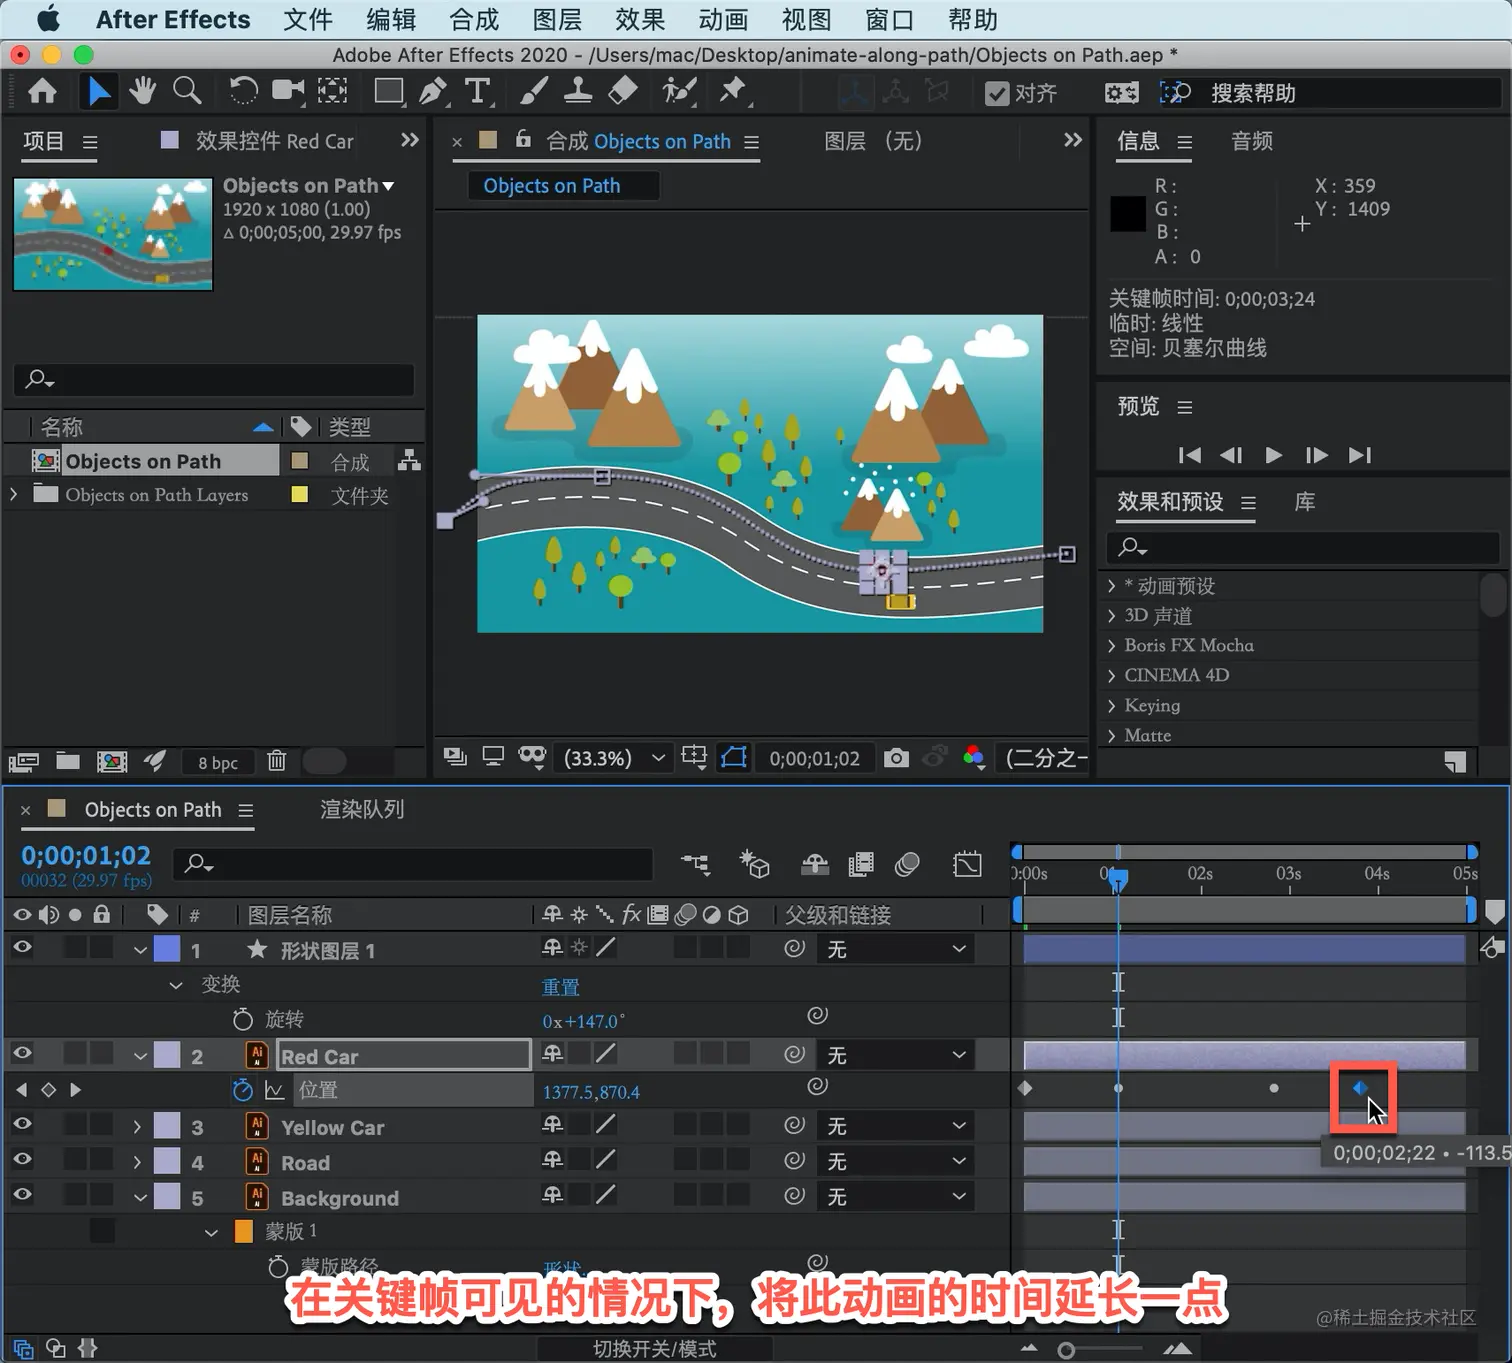Viewport: 1512px width, 1363px height.
Task: Click the 切换开关/模式 button
Action: (x=654, y=1349)
